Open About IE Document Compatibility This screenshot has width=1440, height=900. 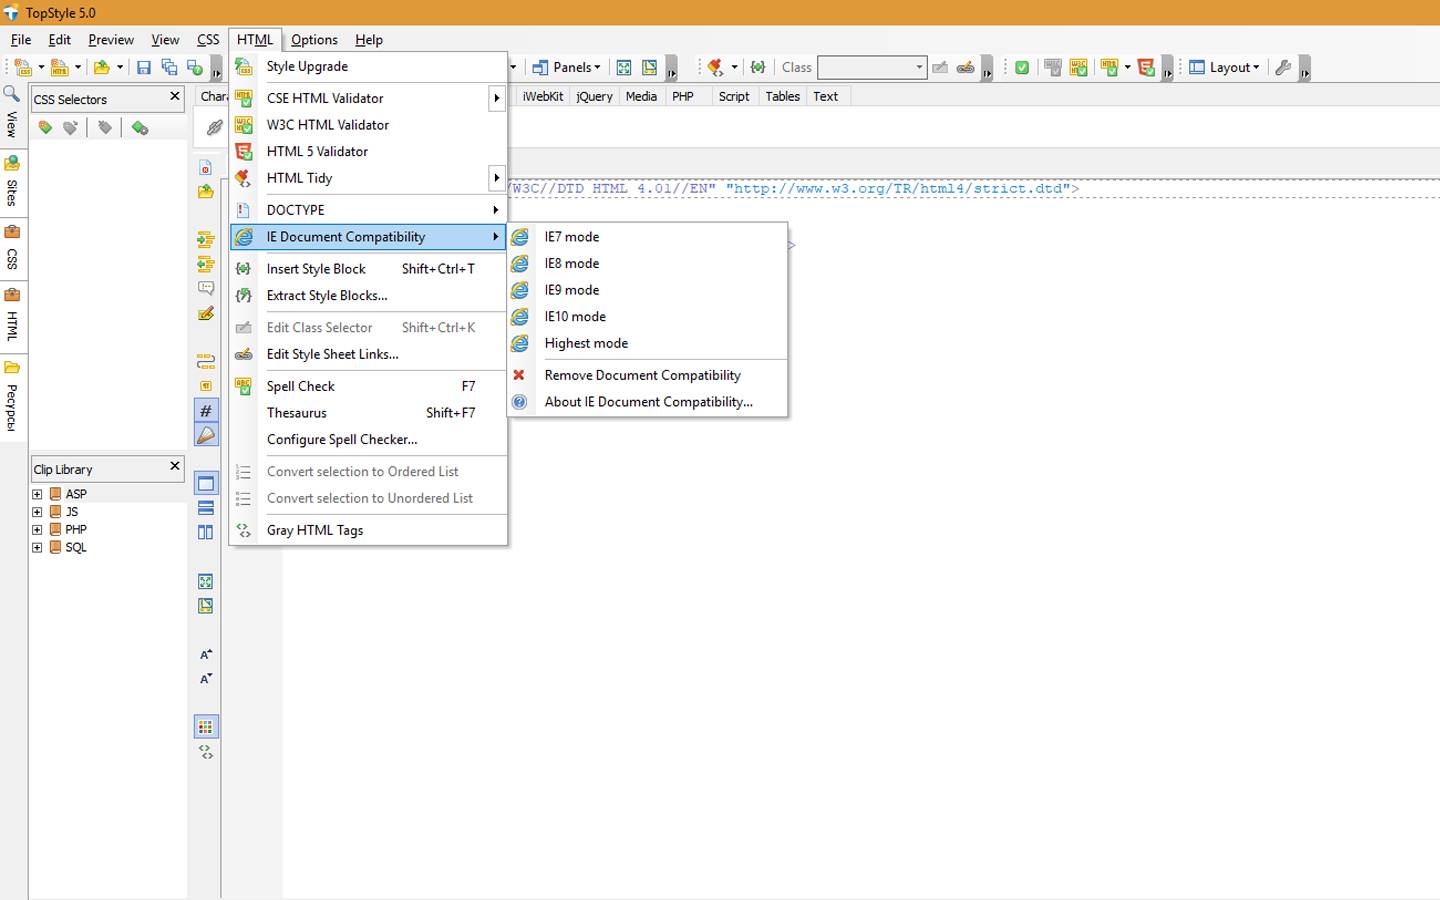pyautogui.click(x=647, y=402)
